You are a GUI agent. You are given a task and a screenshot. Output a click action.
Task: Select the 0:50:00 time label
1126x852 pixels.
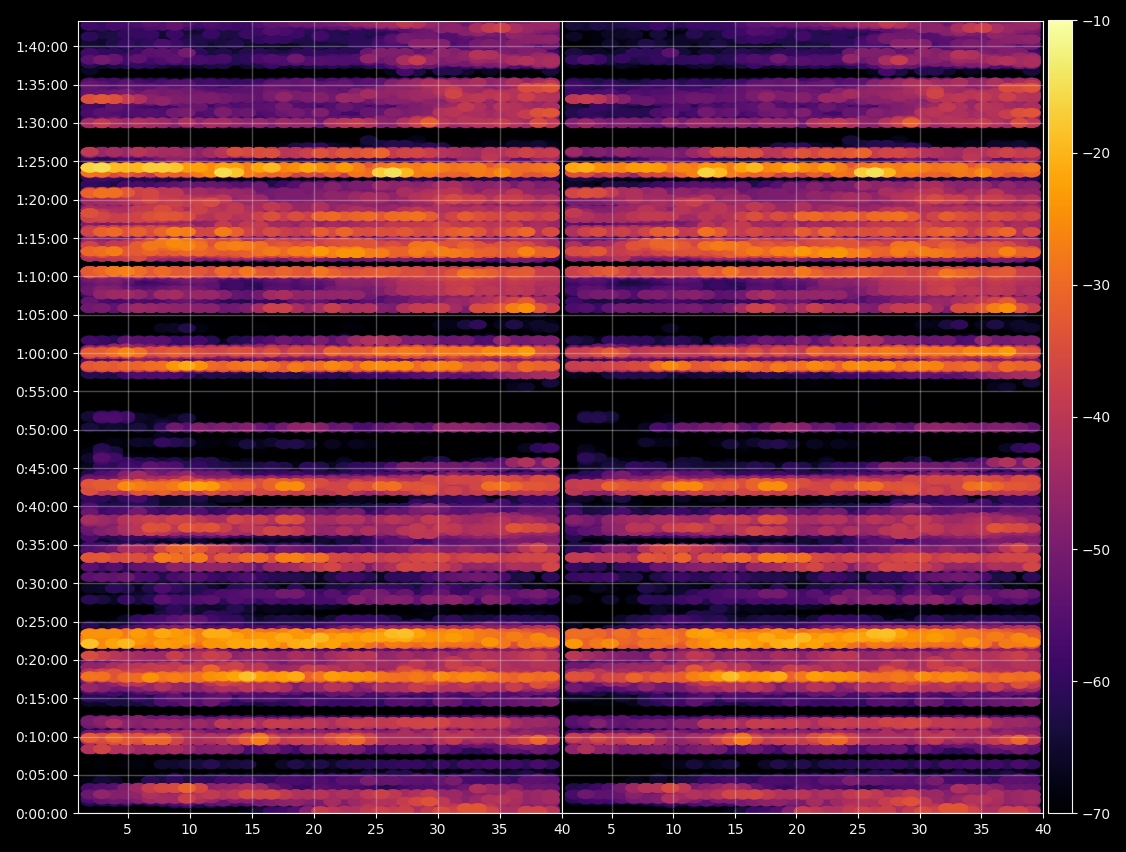coord(42,430)
